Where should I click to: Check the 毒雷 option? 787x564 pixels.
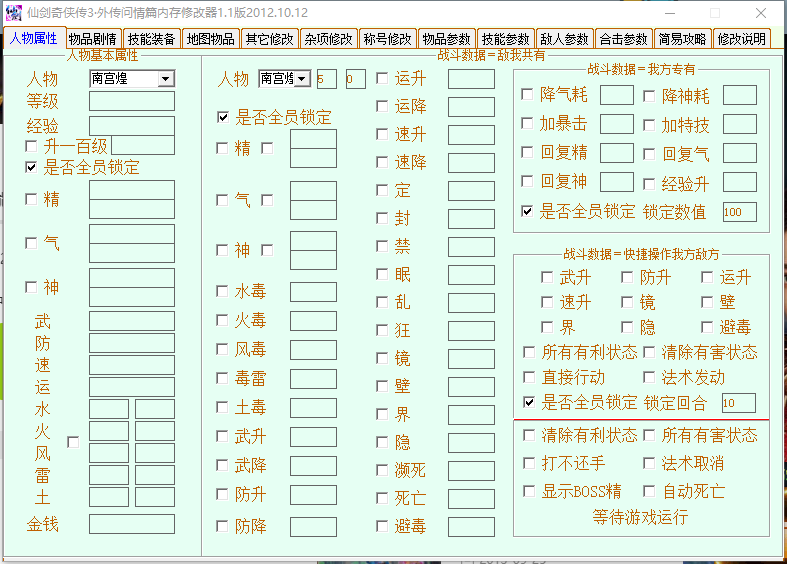point(222,378)
